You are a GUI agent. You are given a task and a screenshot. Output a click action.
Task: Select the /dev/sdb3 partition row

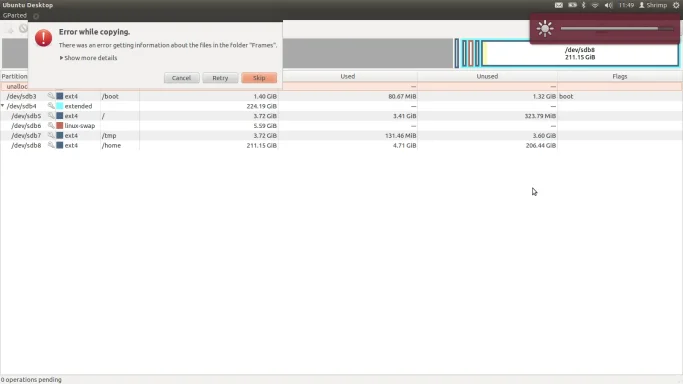[x=342, y=96]
